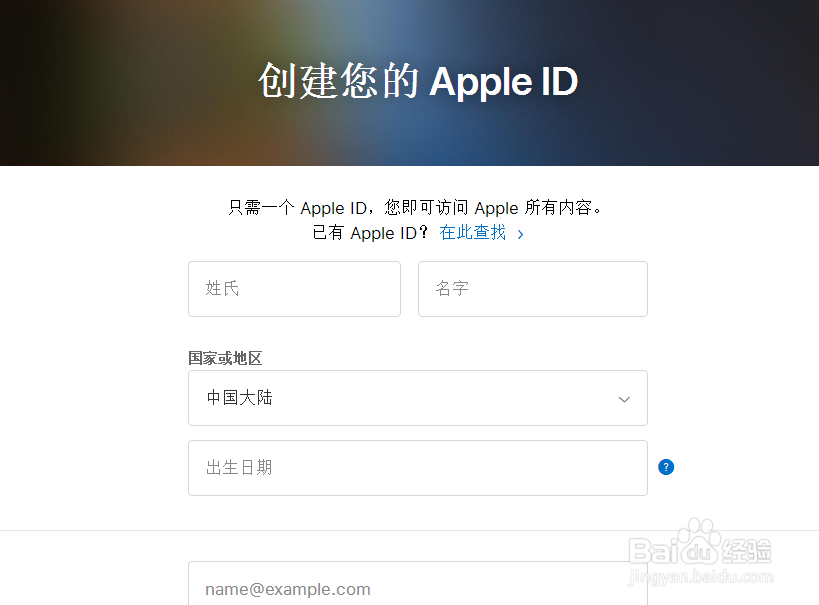Click the name@example.com email field
The width and height of the screenshot is (819, 605).
pyautogui.click(x=418, y=584)
